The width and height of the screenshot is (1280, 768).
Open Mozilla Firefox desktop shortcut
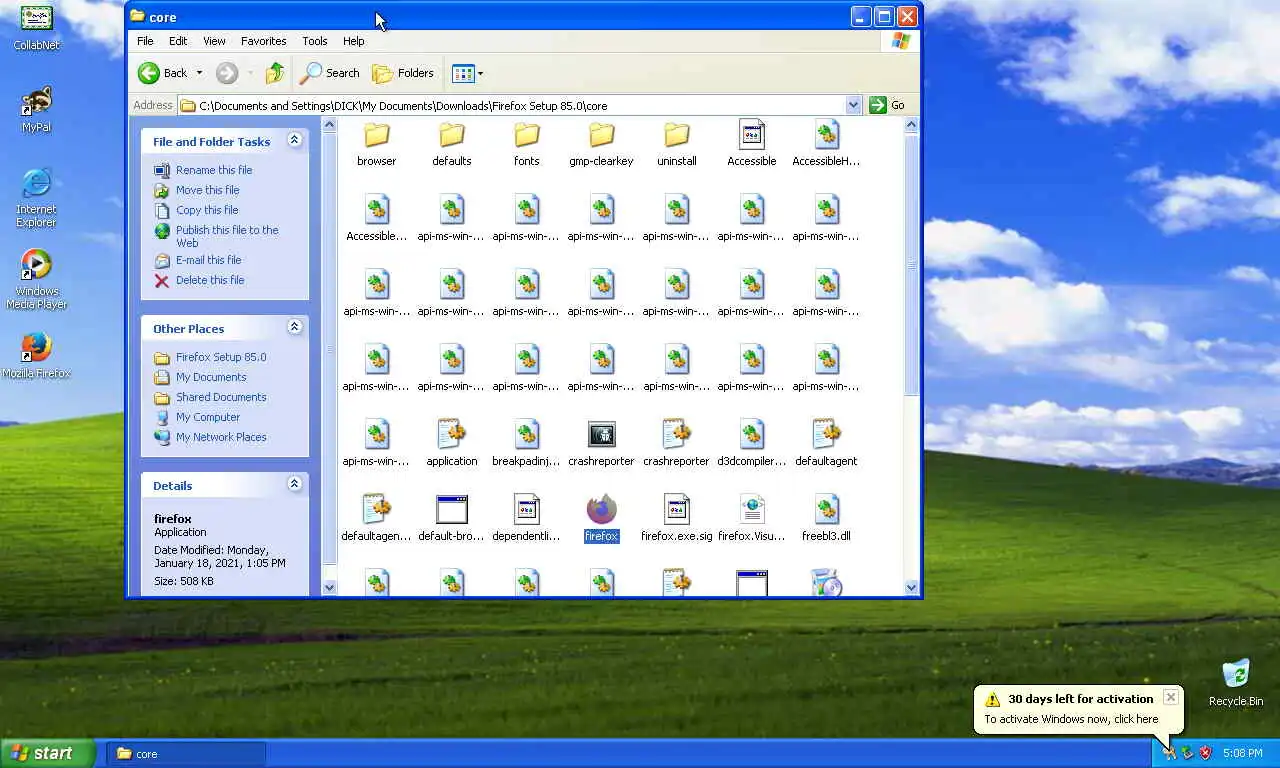click(36, 355)
